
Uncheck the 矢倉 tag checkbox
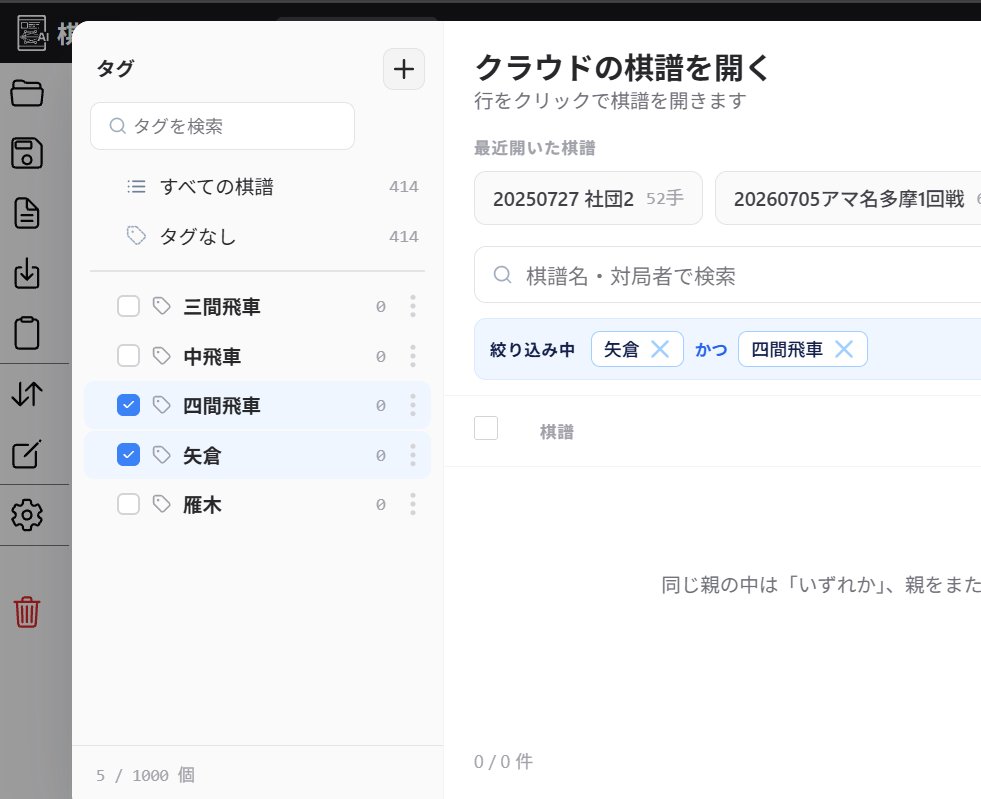tap(128, 455)
